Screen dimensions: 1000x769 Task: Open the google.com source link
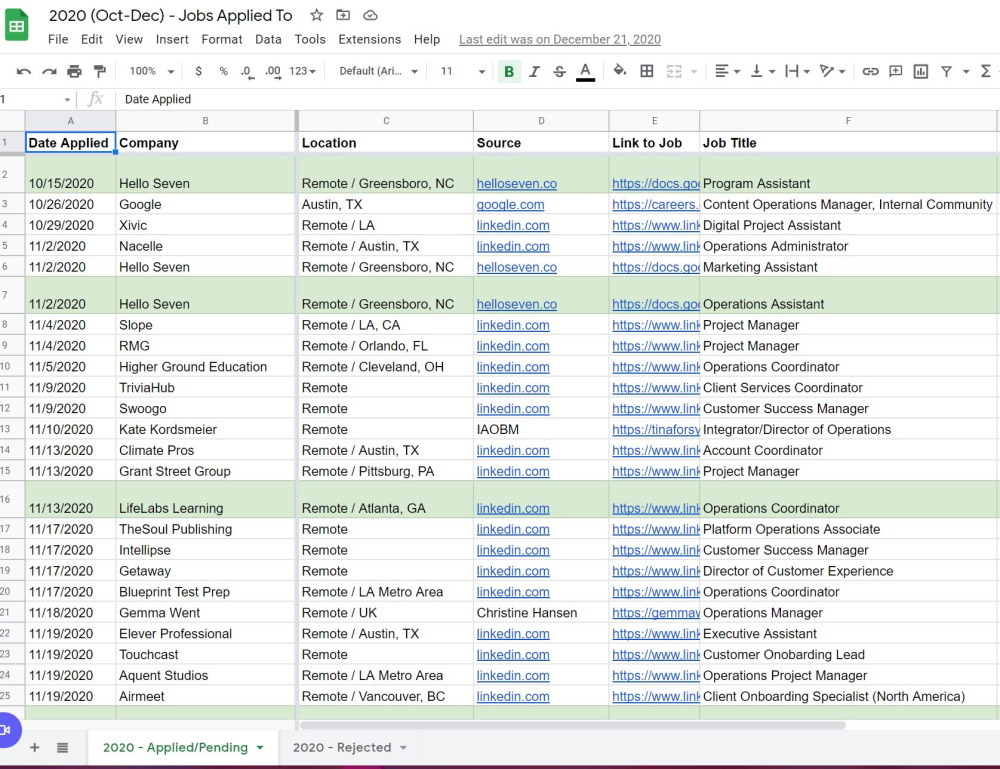[510, 205]
